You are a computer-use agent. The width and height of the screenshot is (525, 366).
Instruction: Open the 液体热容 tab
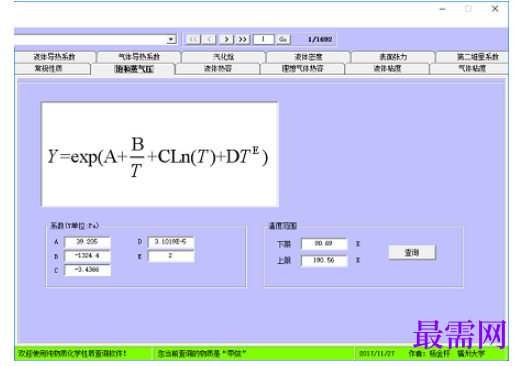218,69
